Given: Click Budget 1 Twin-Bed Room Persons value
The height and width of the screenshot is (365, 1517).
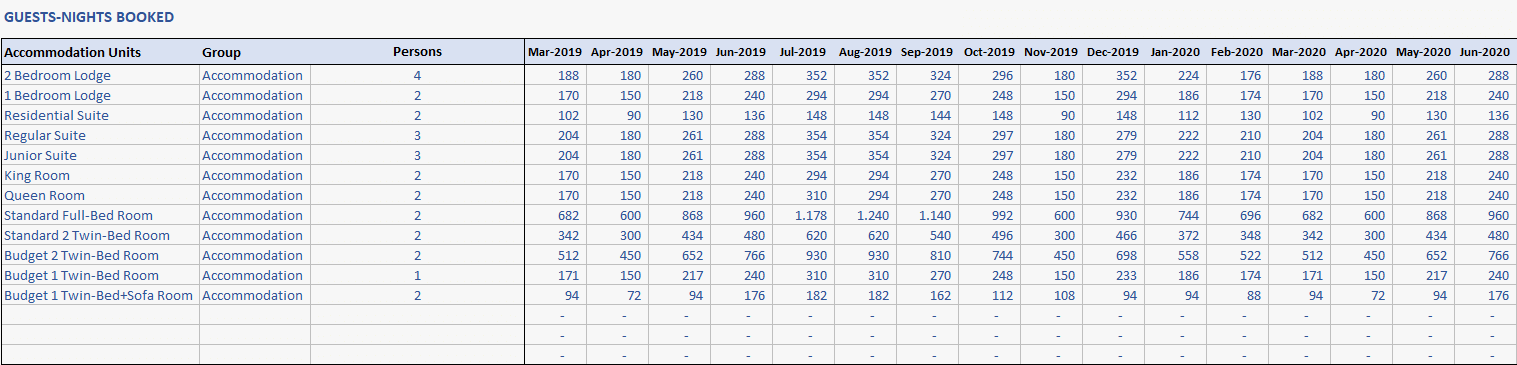Looking at the screenshot, I should coord(417,275).
